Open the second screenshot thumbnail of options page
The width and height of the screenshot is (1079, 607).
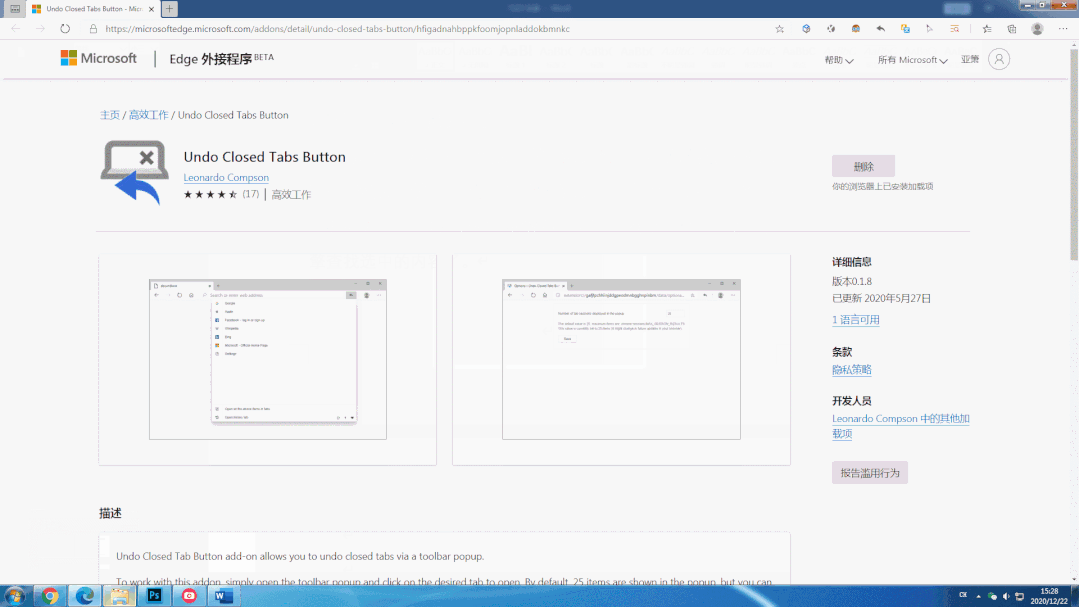pyautogui.click(x=621, y=359)
